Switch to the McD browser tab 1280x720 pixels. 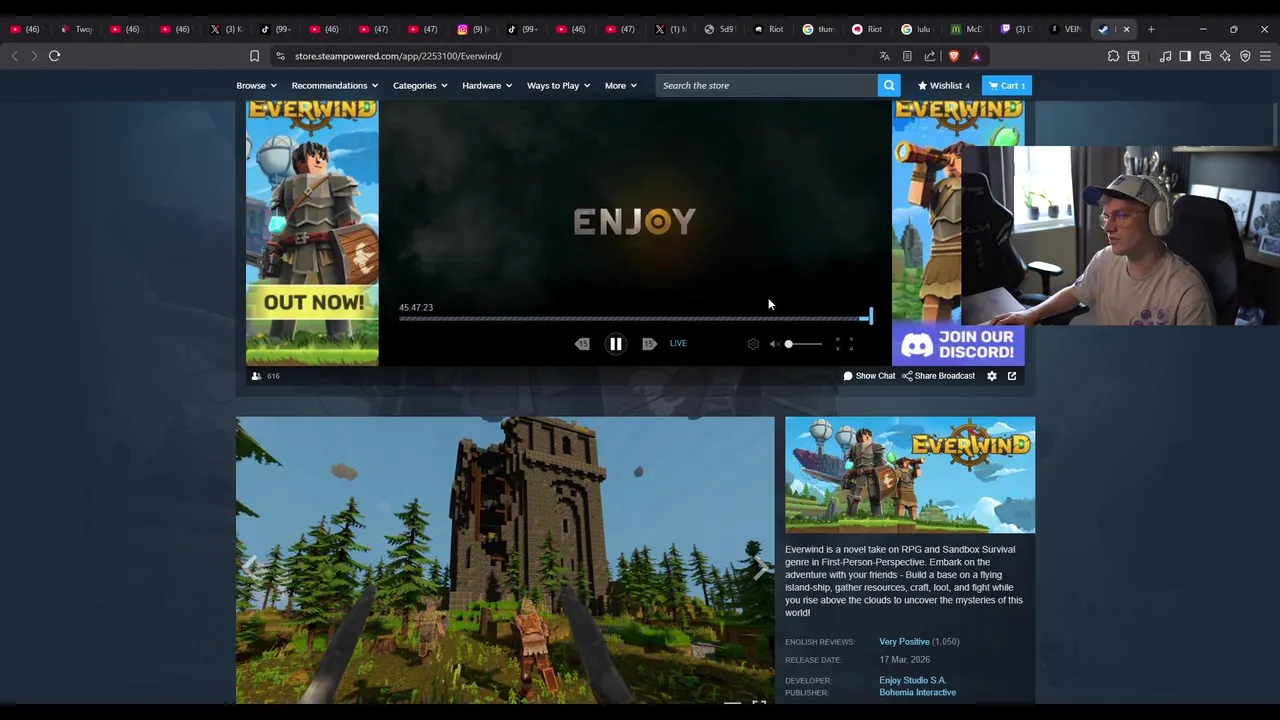pos(966,29)
